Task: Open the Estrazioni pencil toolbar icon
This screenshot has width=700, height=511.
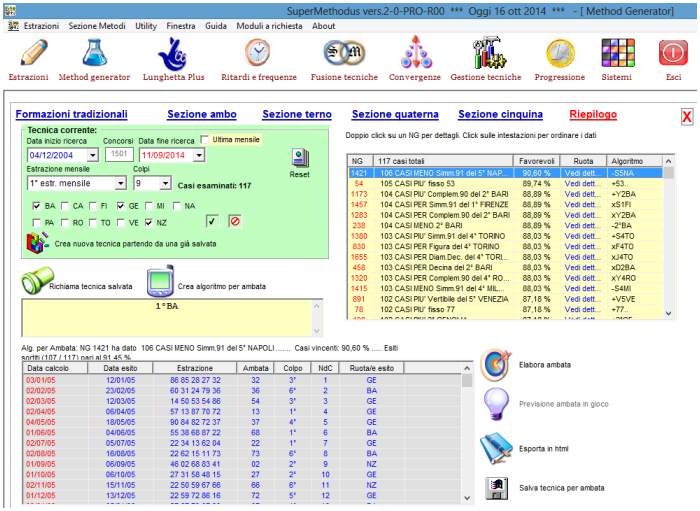Action: pos(32,53)
